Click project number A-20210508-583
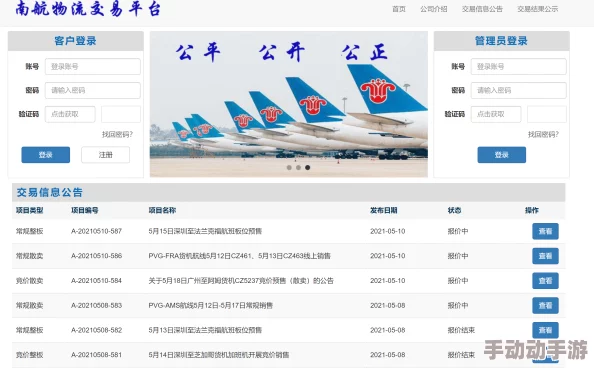594x368 pixels. [x=96, y=305]
